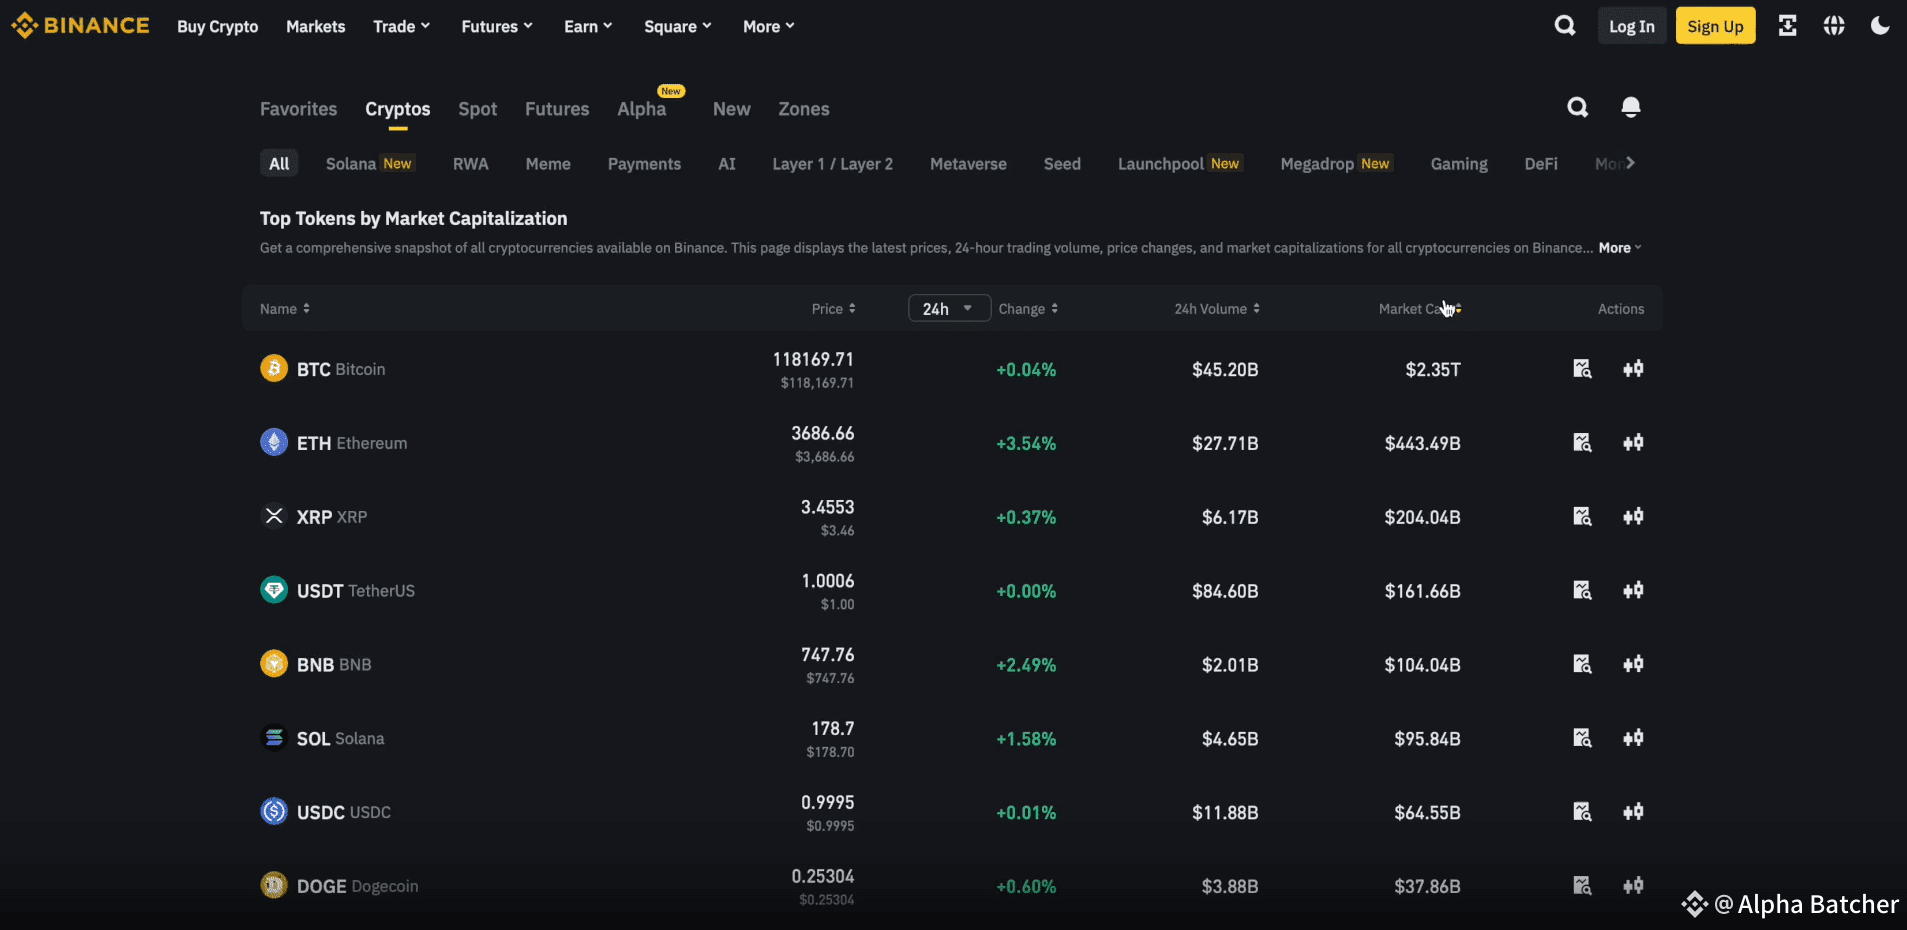
Task: Filter by Meme category
Action: (x=548, y=164)
